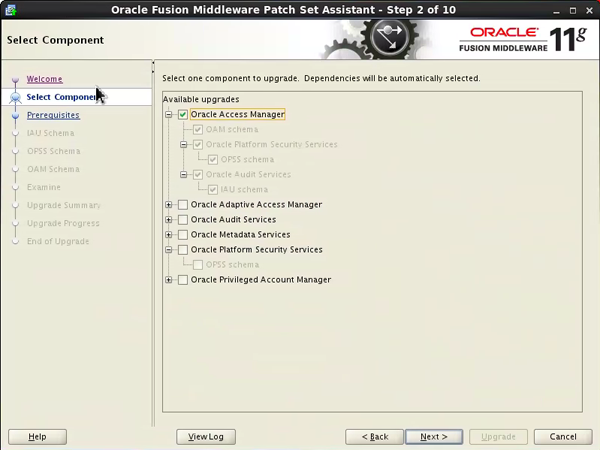Click the unchecked OPSS schema checkbox

point(198,265)
